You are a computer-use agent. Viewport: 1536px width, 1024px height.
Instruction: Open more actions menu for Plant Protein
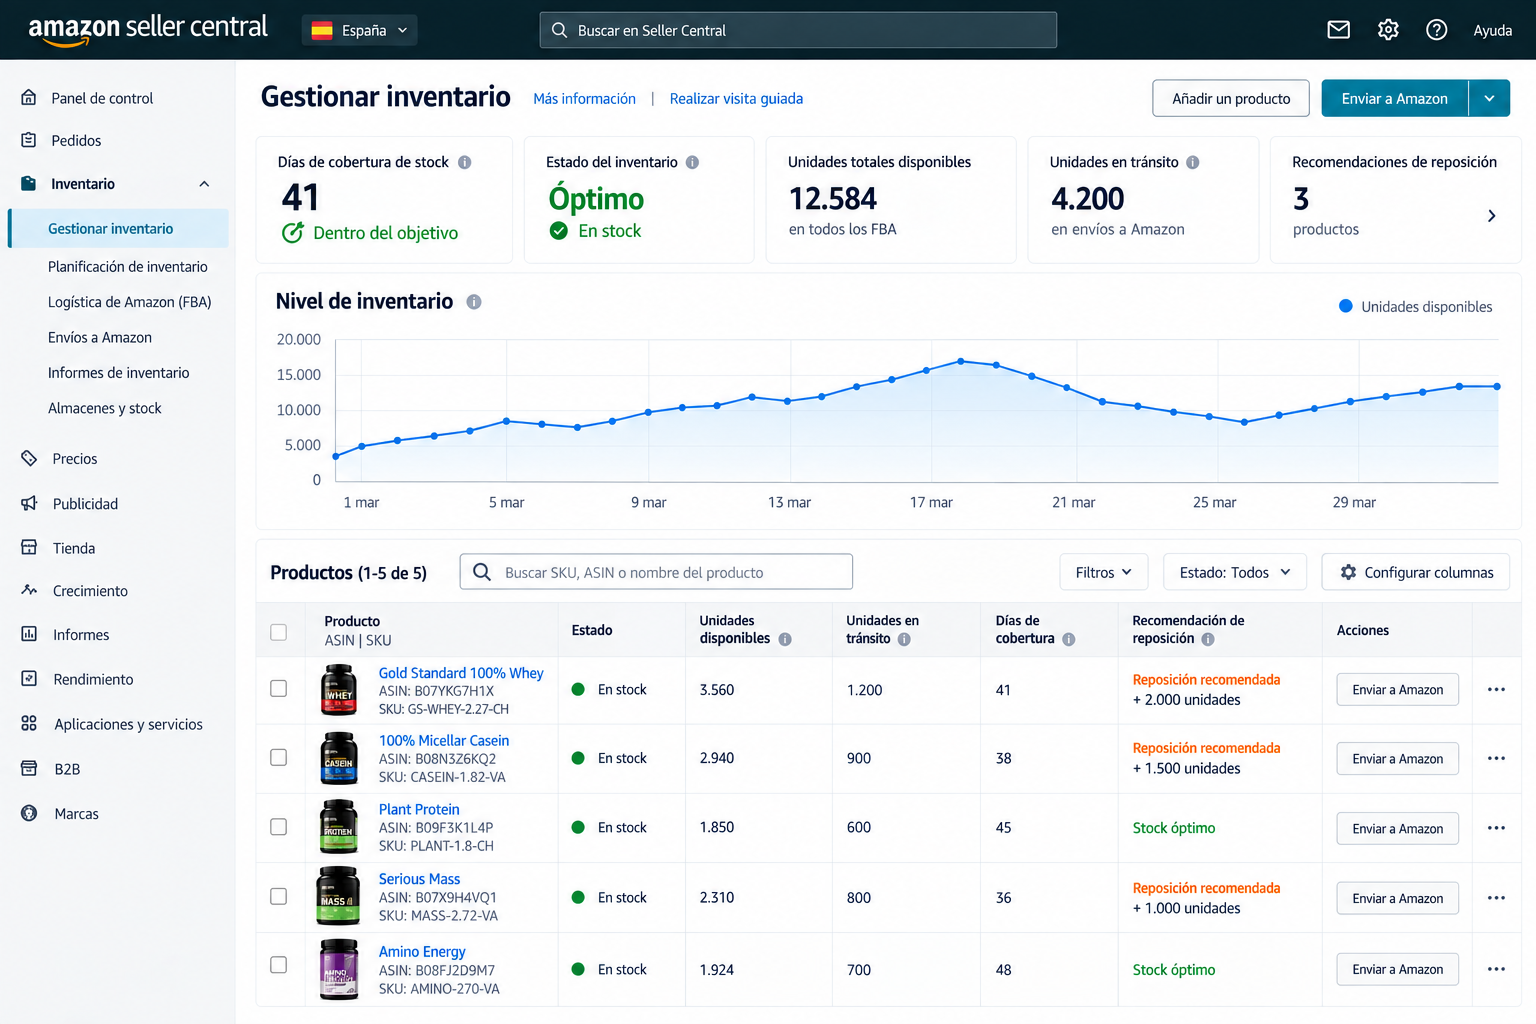click(1496, 828)
